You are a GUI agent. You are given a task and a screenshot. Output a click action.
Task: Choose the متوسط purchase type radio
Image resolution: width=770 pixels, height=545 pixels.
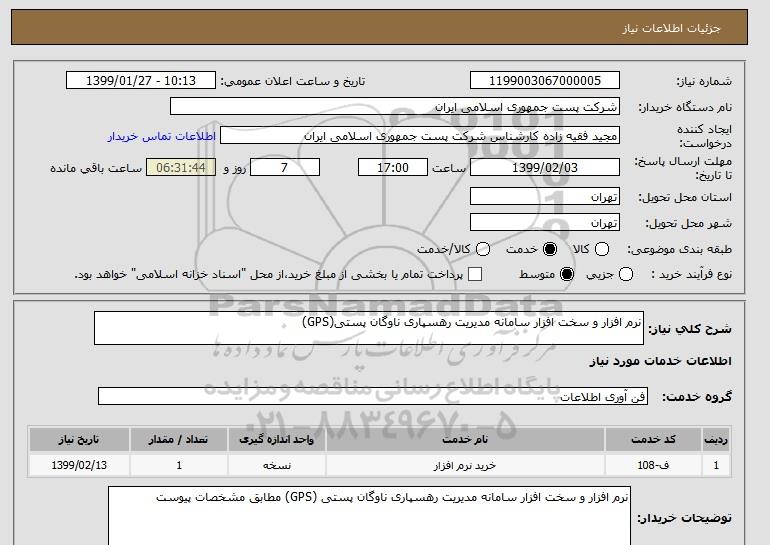tap(567, 274)
